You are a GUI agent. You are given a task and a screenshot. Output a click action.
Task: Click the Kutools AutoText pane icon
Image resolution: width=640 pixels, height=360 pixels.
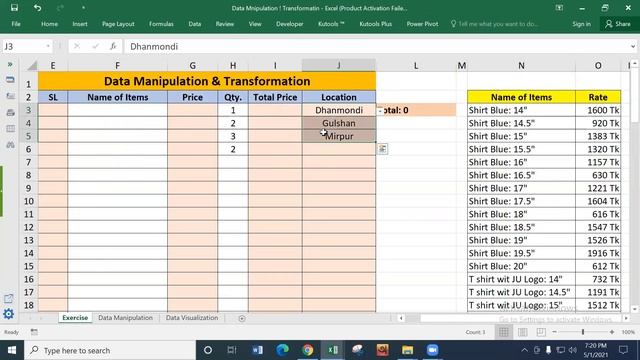pyautogui.click(x=10, y=96)
